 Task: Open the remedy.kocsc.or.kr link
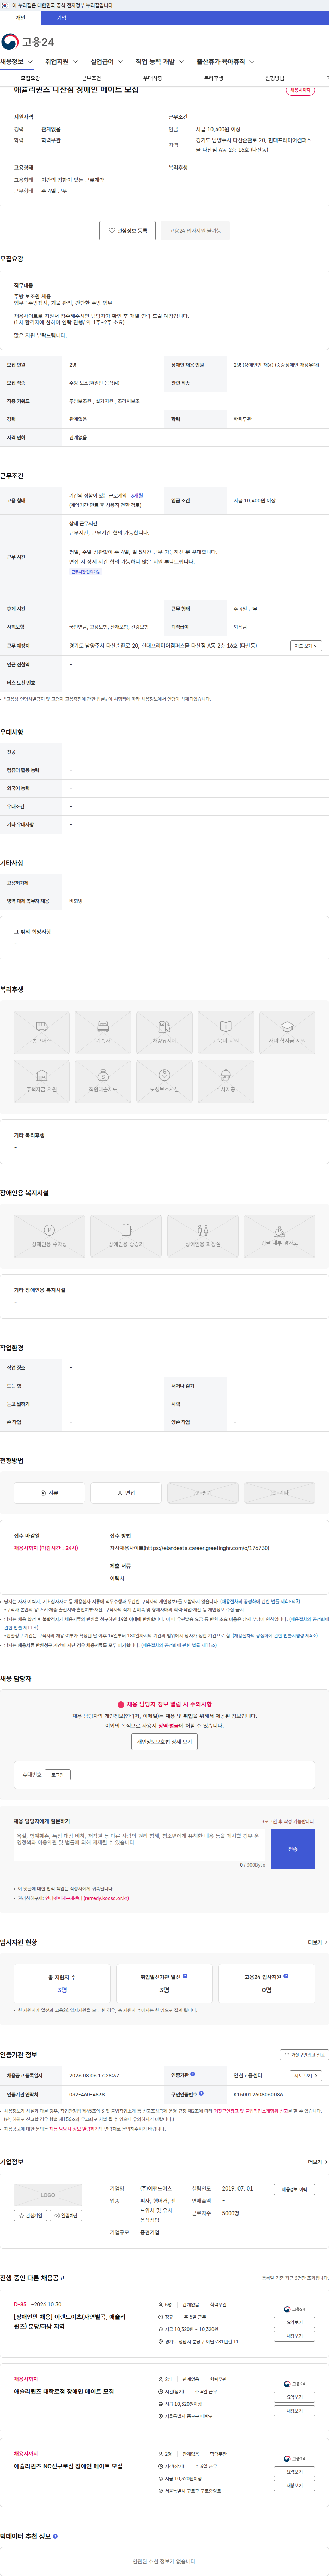pos(87,1898)
